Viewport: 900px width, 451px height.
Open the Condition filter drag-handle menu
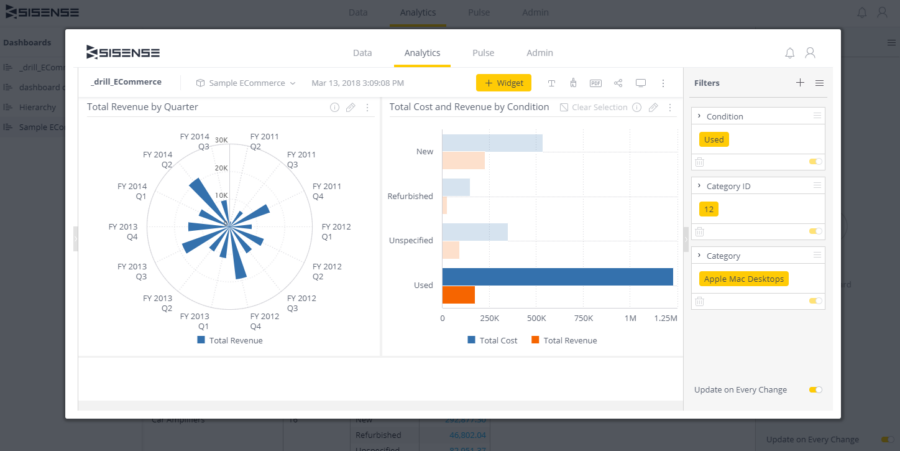pyautogui.click(x=817, y=116)
